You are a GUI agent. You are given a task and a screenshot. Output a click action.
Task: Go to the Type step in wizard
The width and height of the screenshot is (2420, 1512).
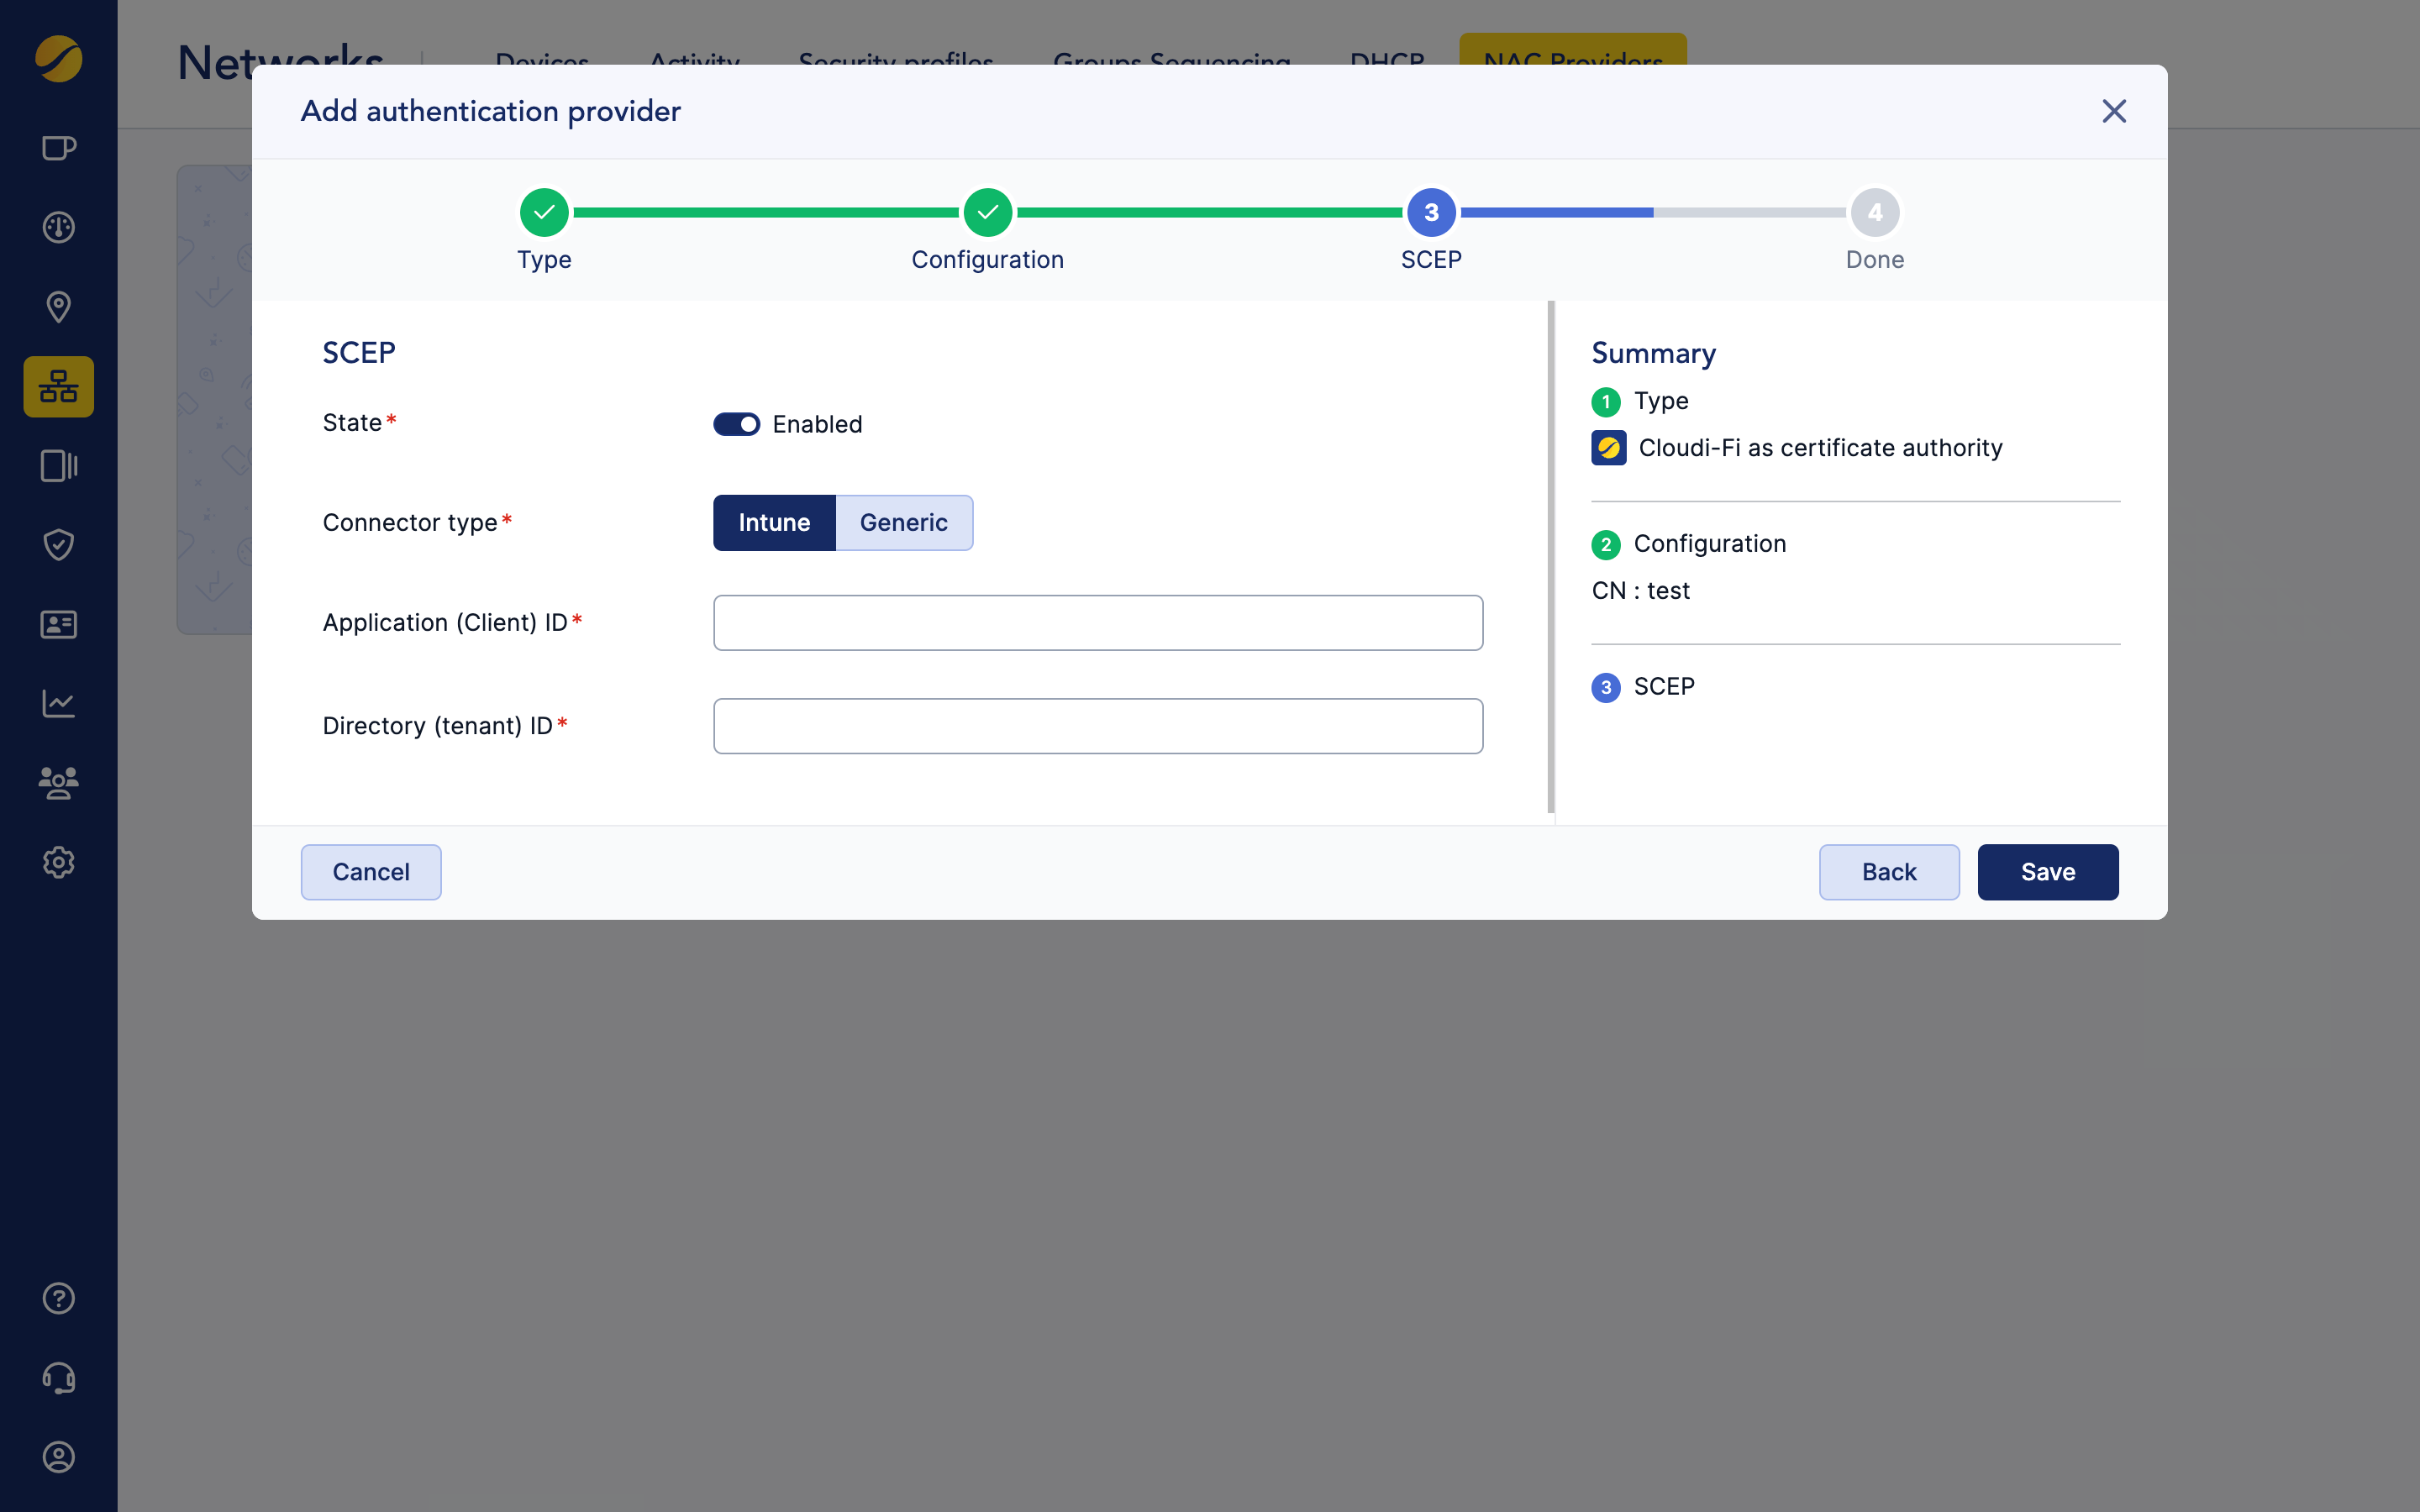tap(544, 212)
